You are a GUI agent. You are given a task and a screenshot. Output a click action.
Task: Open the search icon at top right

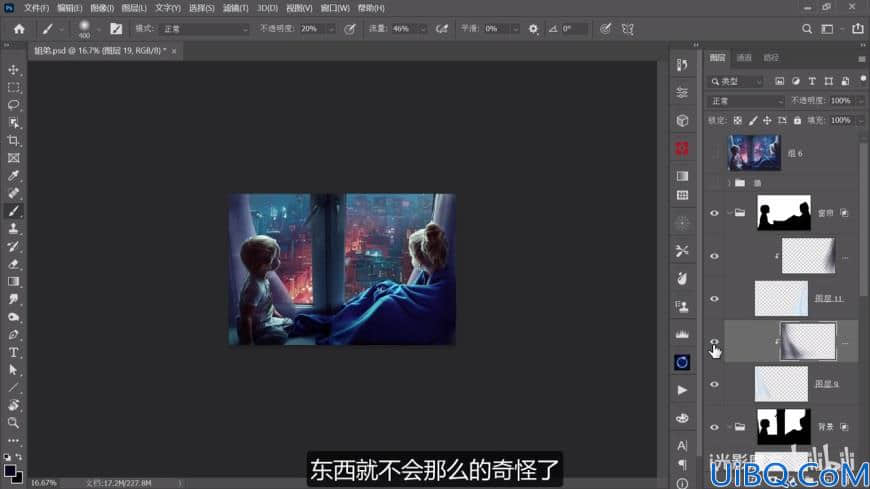pos(807,29)
